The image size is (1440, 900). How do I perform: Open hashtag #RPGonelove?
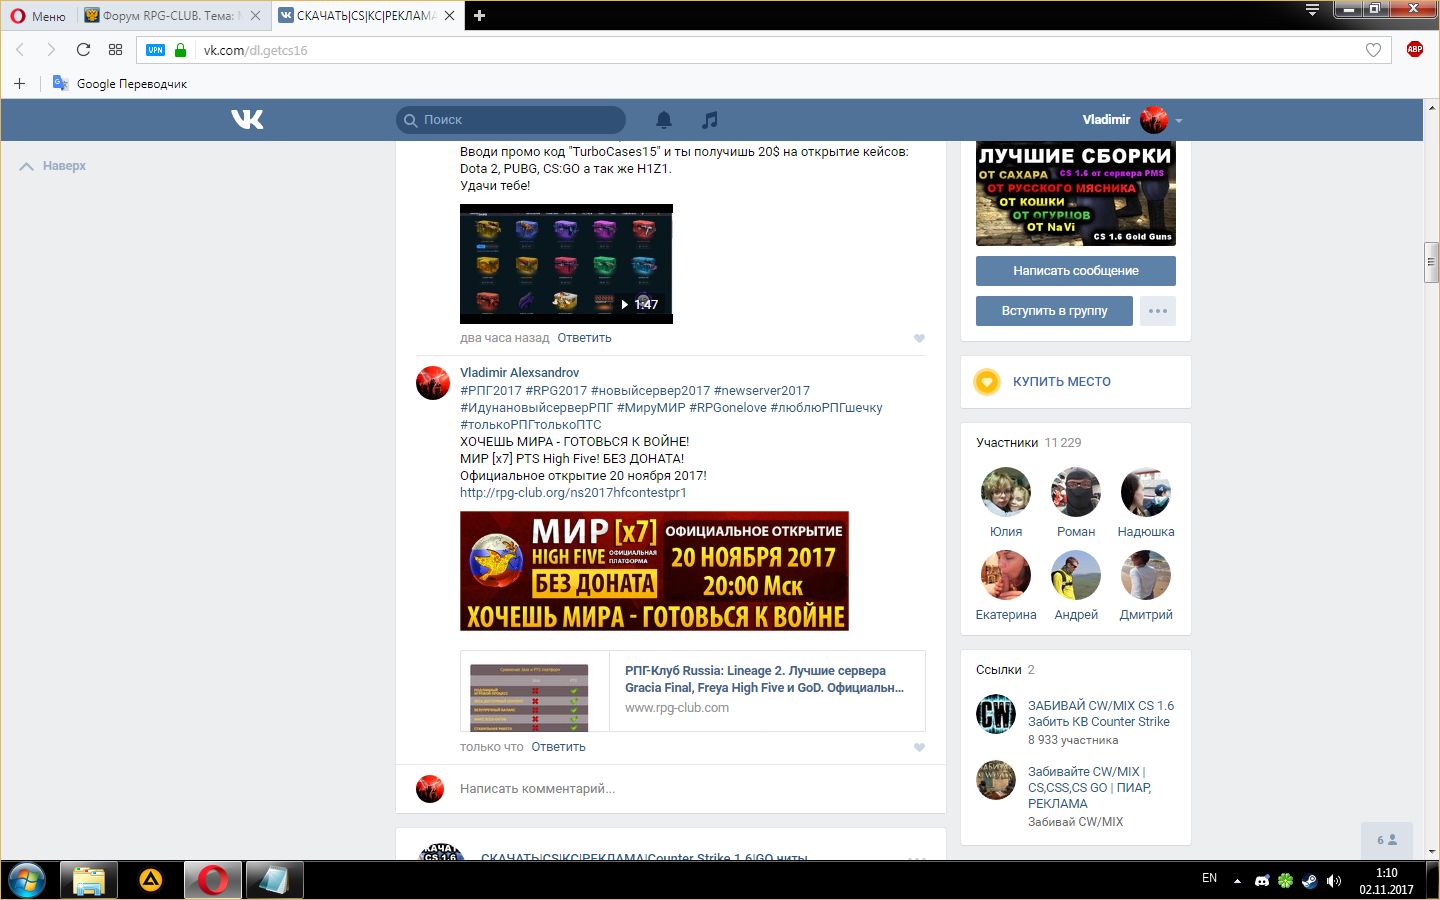[728, 408]
